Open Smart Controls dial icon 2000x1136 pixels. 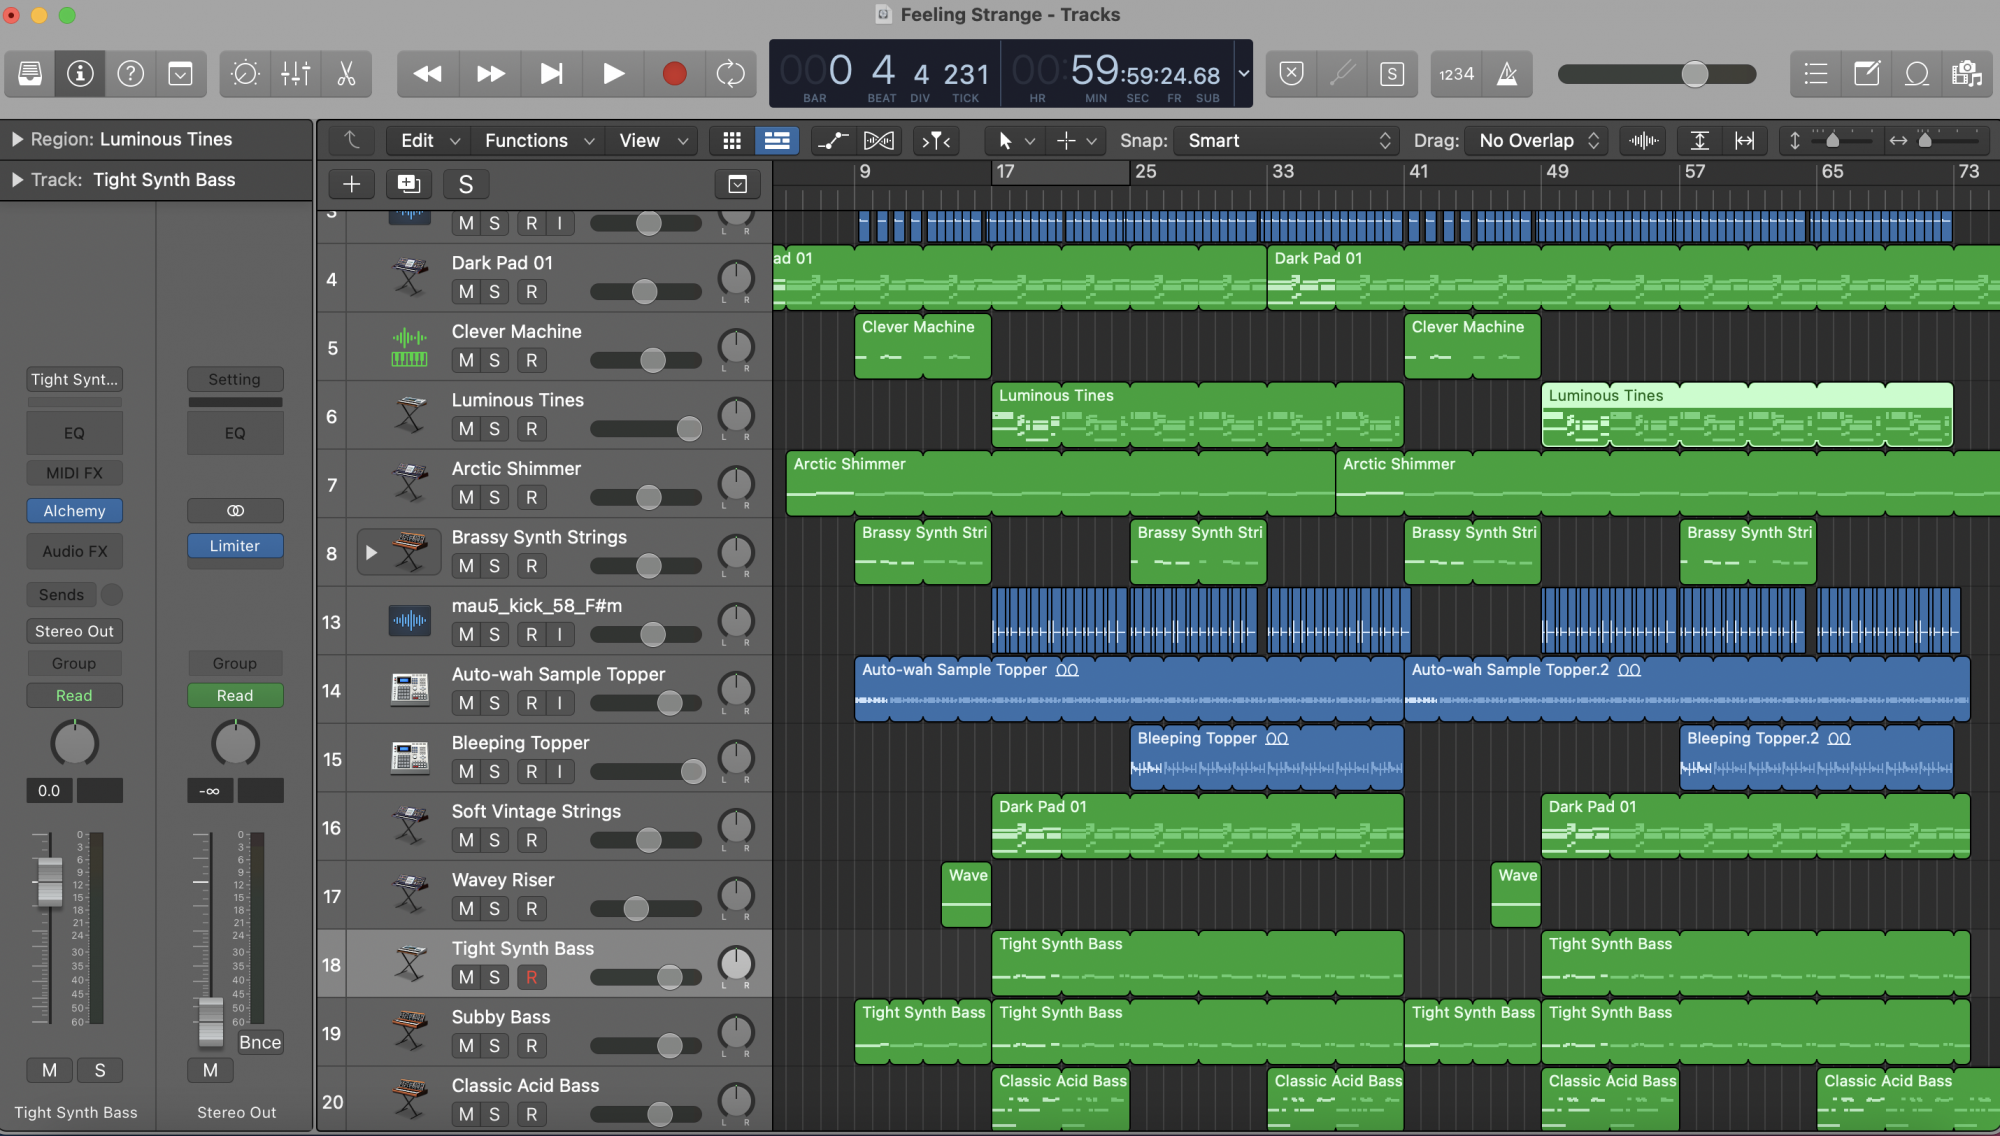(x=245, y=74)
